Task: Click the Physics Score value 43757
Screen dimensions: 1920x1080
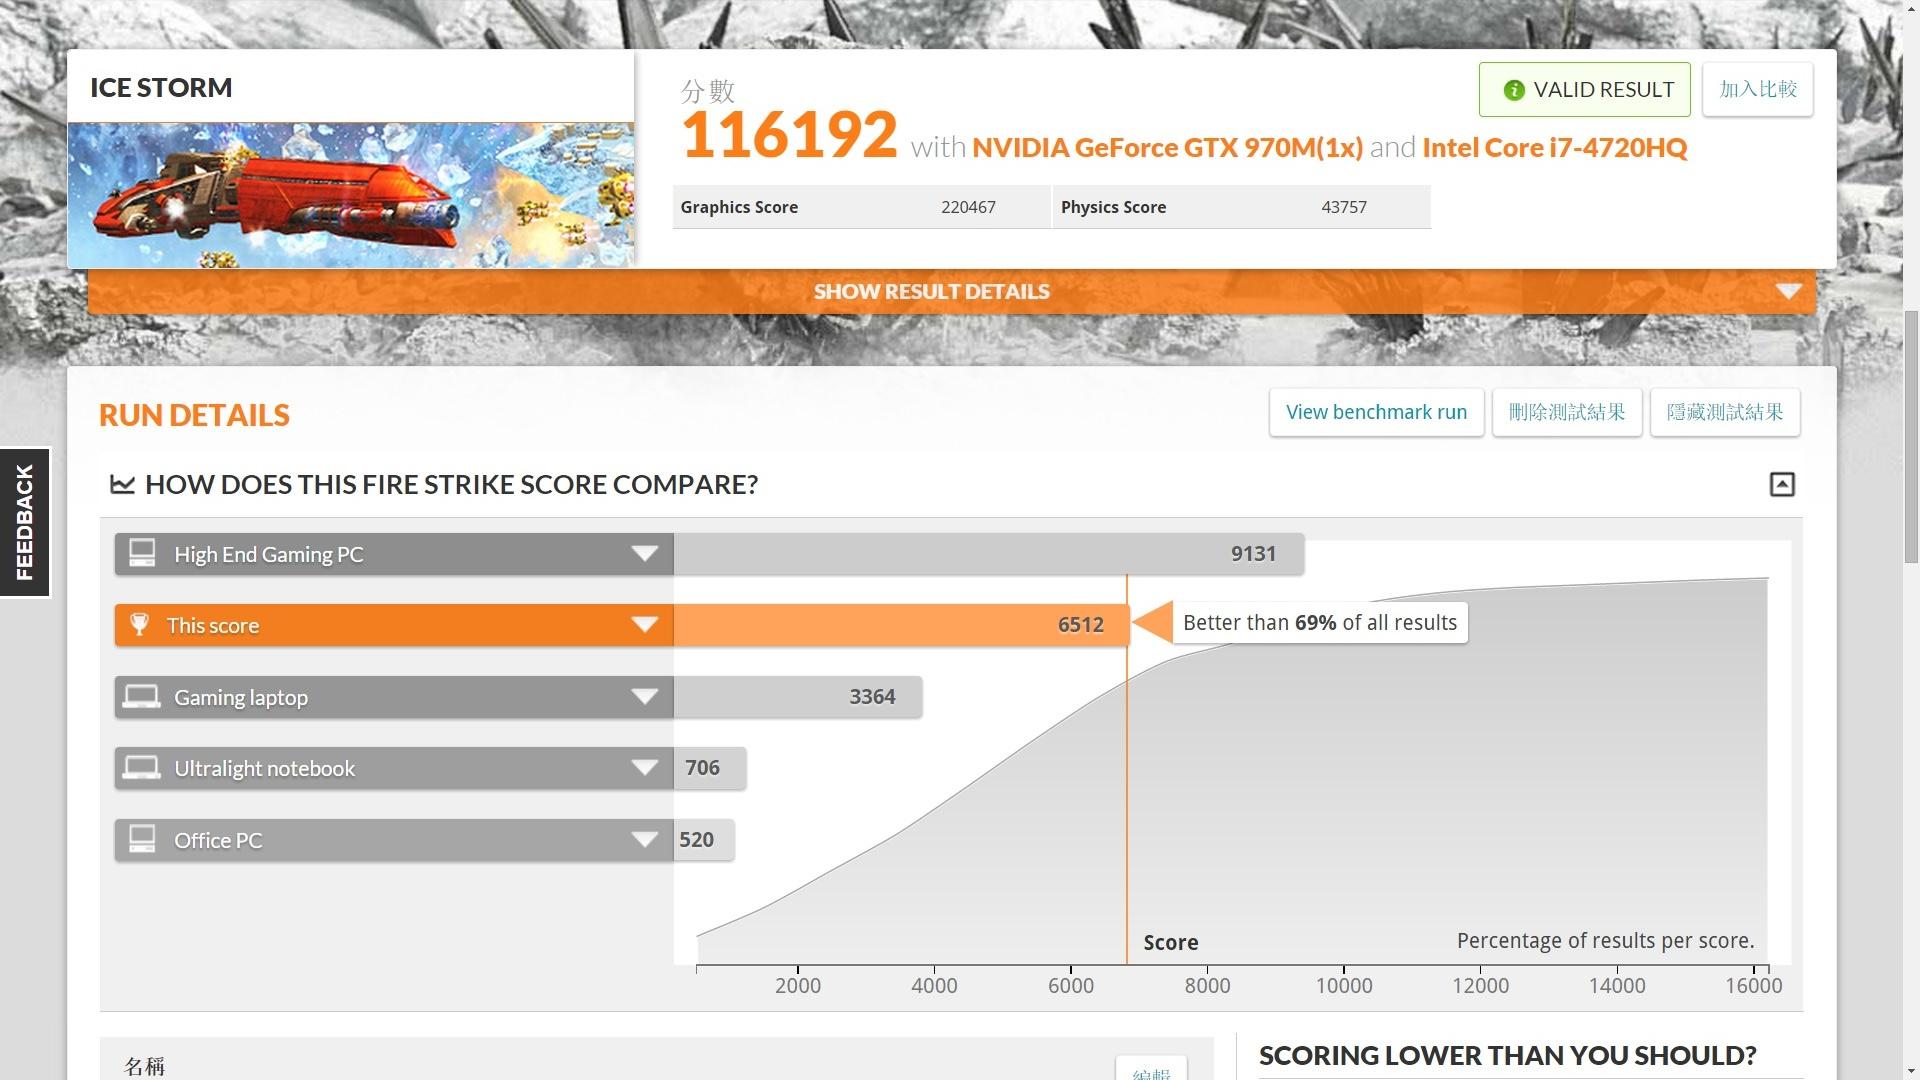Action: tap(1344, 207)
